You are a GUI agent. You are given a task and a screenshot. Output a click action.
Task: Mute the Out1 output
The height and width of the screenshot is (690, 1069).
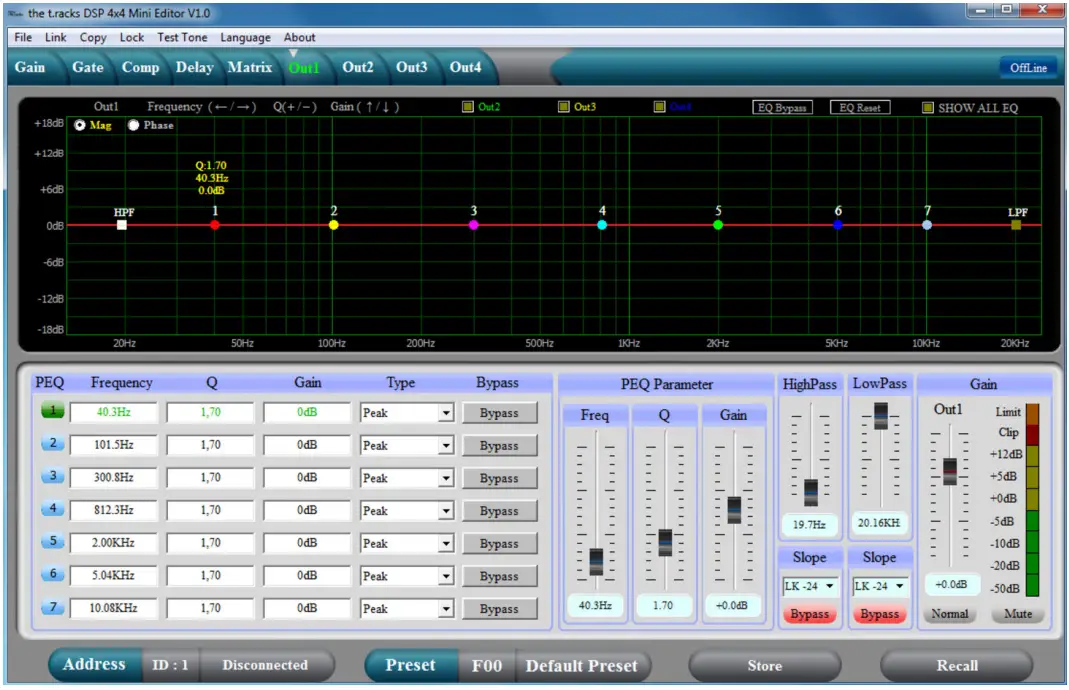[1018, 614]
